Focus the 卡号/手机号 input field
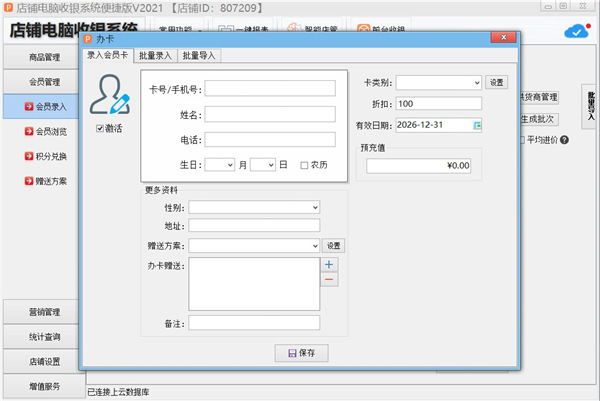600x401 pixels. [270, 88]
